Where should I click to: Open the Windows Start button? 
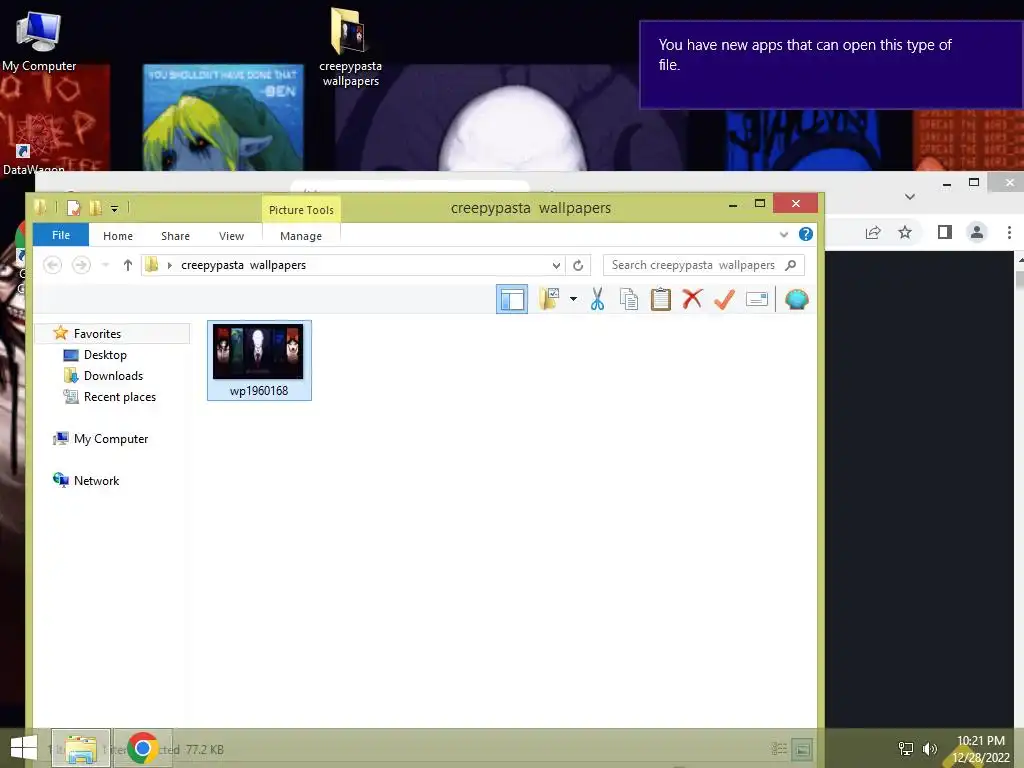[24, 748]
